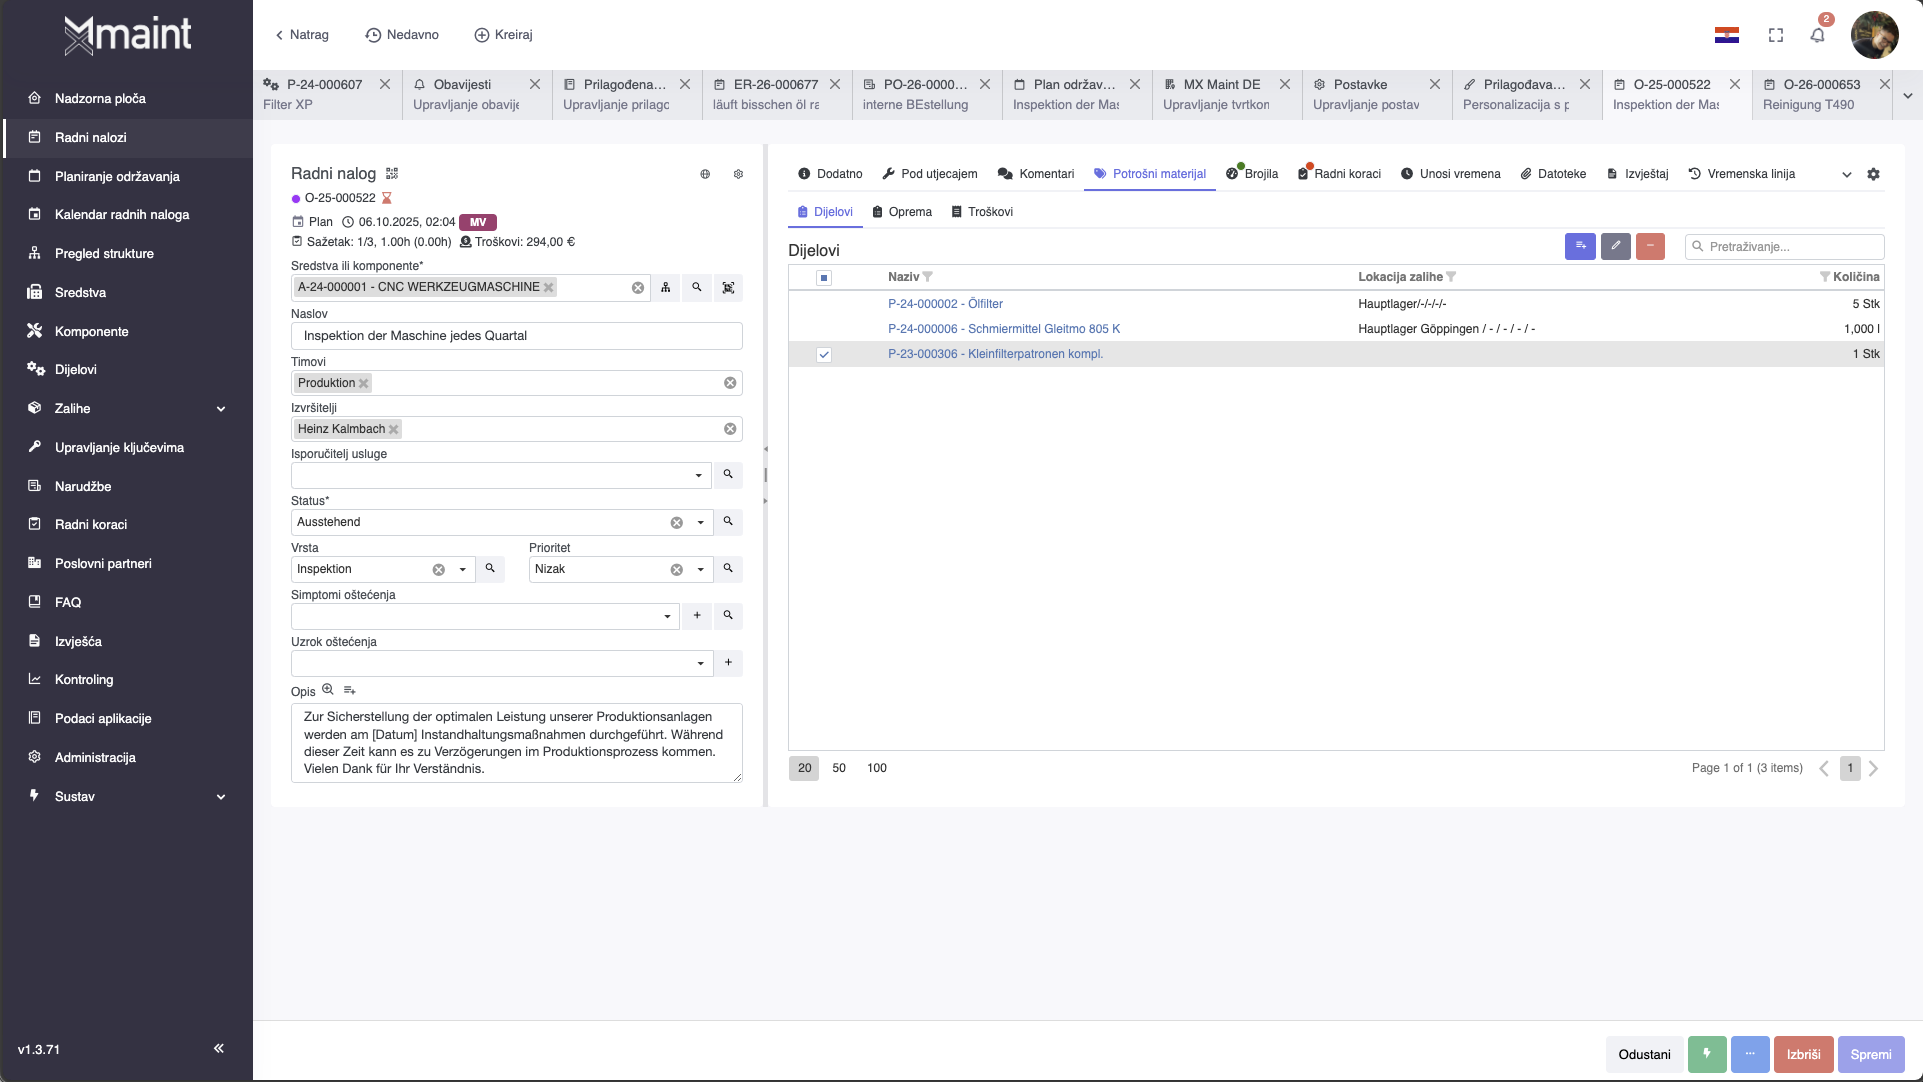Click the green lightning action button
The image size is (1923, 1082).
click(1707, 1054)
